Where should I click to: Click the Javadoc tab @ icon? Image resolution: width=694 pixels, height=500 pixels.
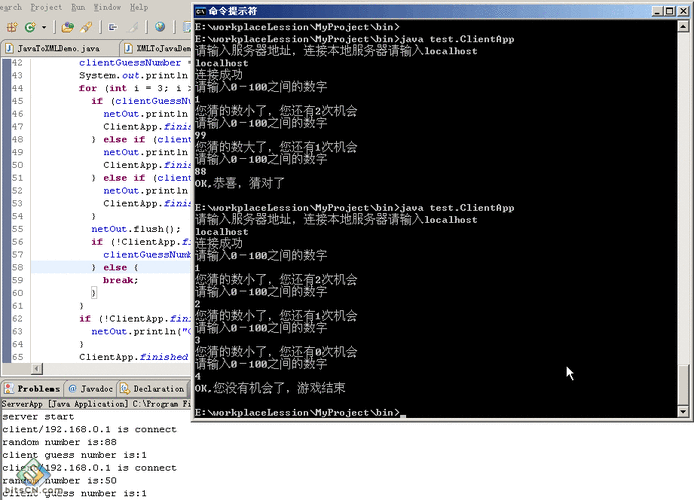point(73,388)
